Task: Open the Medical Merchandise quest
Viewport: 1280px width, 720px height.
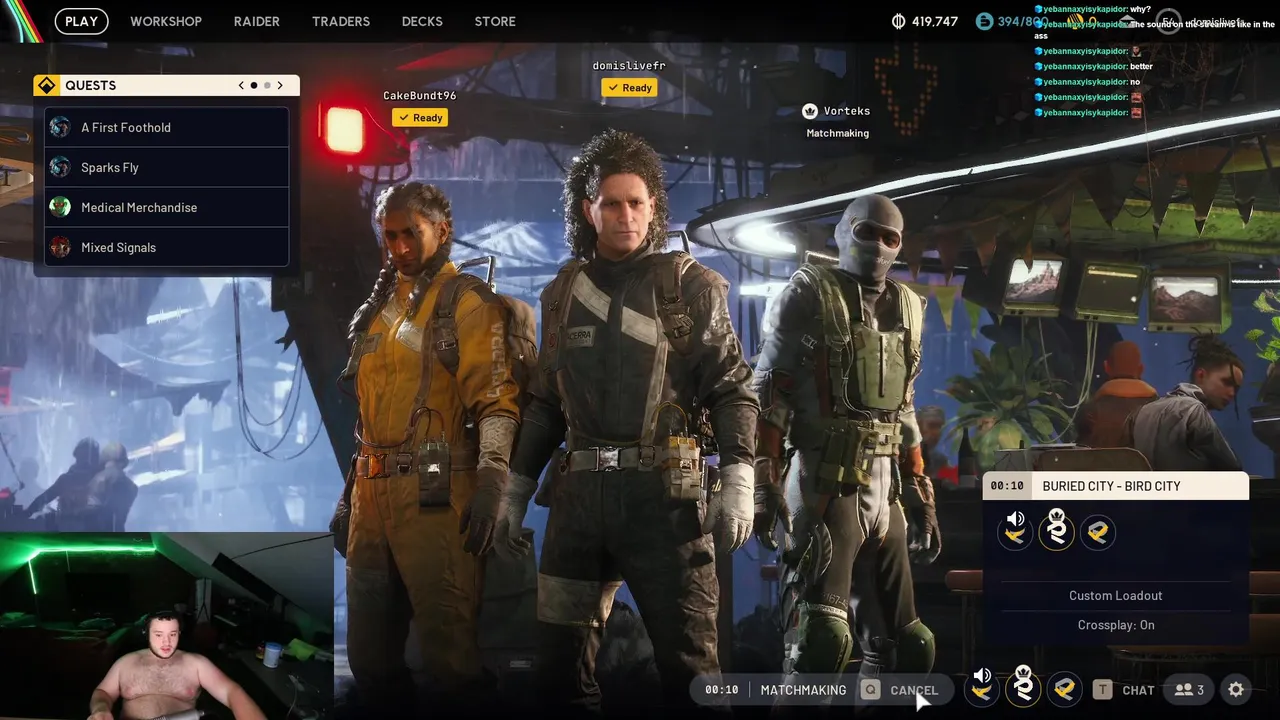Action: (167, 207)
